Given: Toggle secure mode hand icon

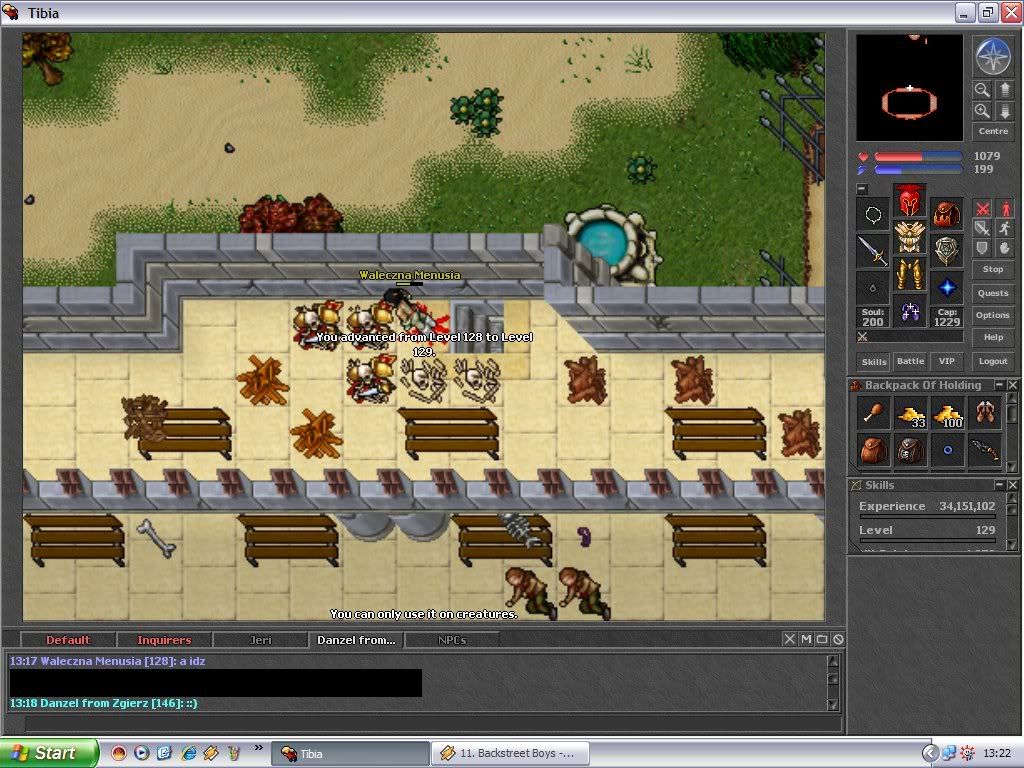Looking at the screenshot, I should pos(1004,248).
